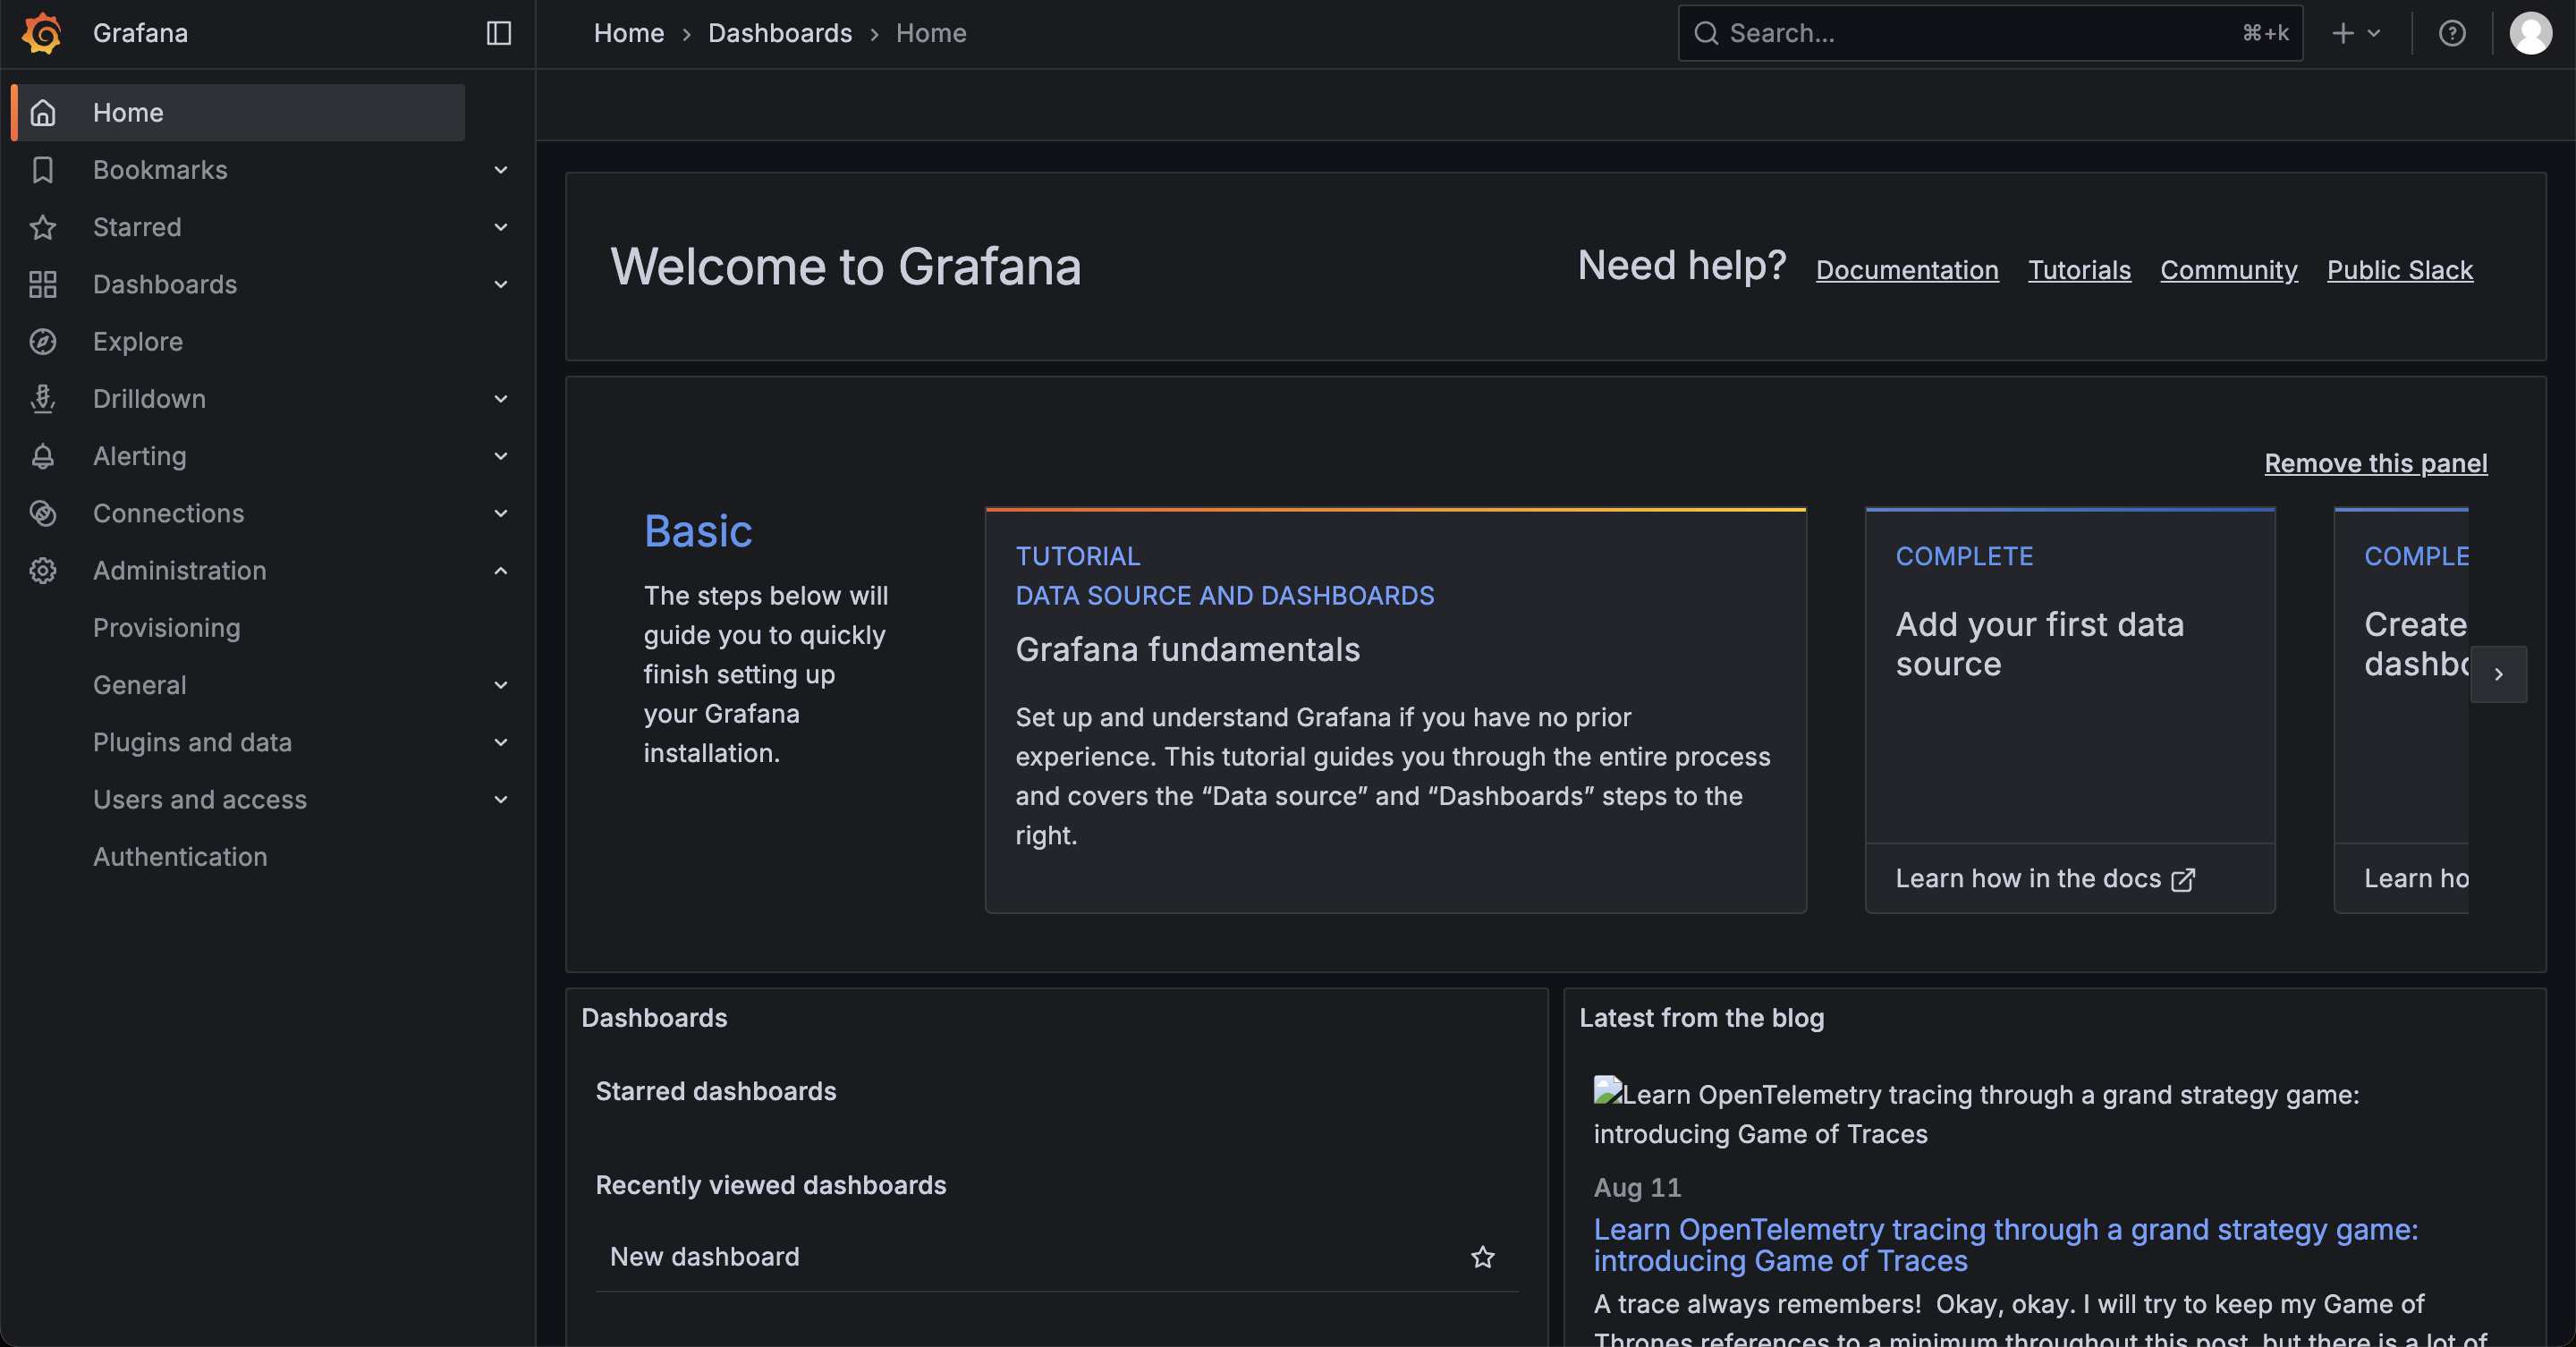Screen dimensions: 2576x1347
Task: Open Explore from the sidebar
Action: [138, 342]
